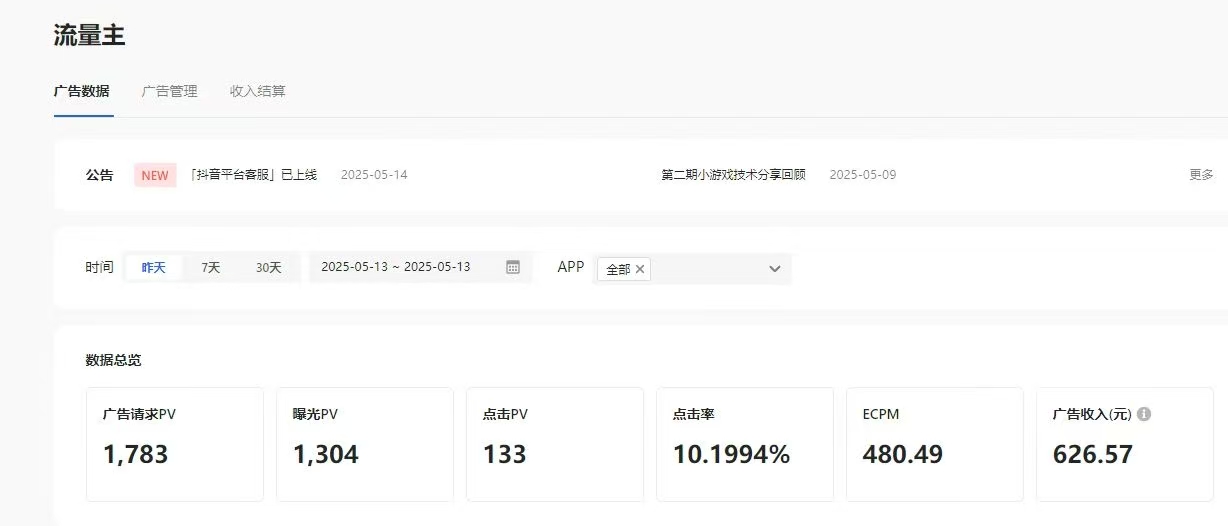Click the 点击PV value 133
1228x526 pixels.
click(505, 455)
